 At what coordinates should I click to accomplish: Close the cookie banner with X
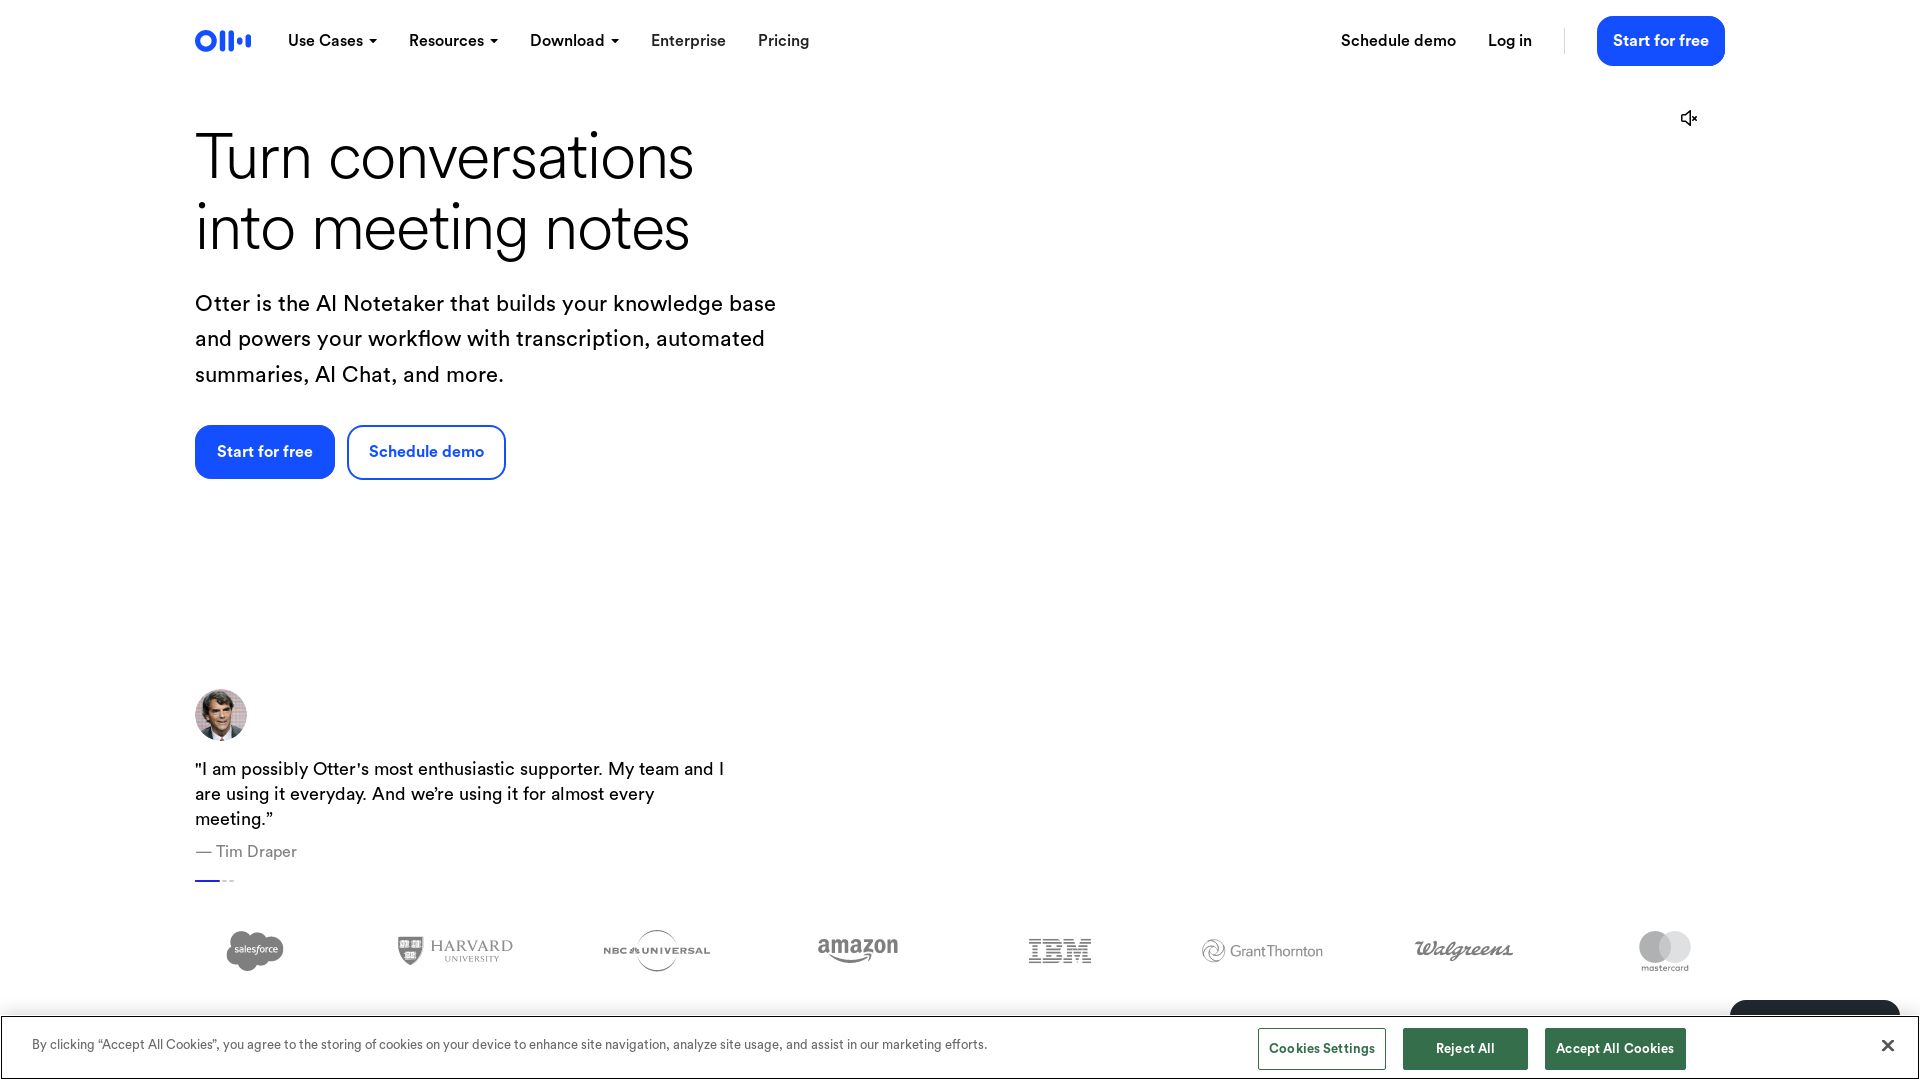click(x=1887, y=1045)
